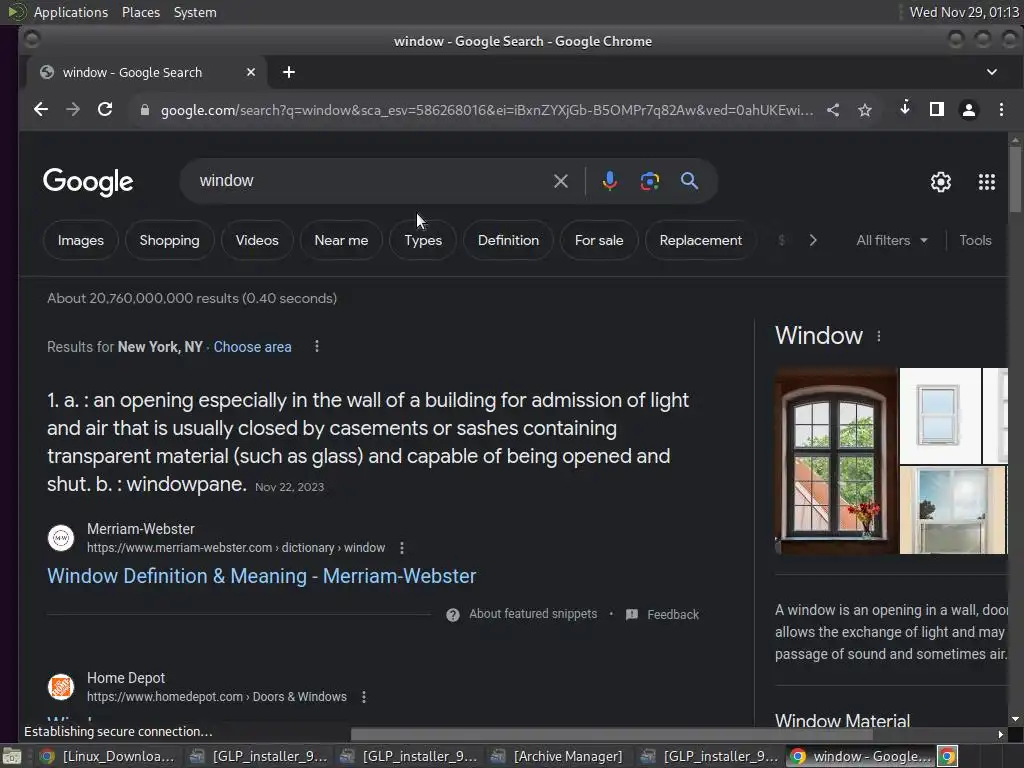Expand the All filters dropdown
The height and width of the screenshot is (768, 1024).
point(891,240)
